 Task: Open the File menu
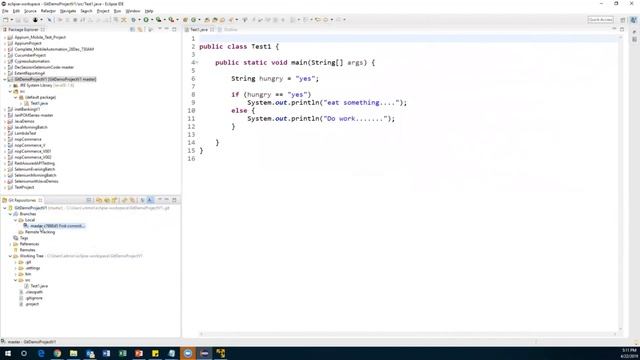pos(5,11)
